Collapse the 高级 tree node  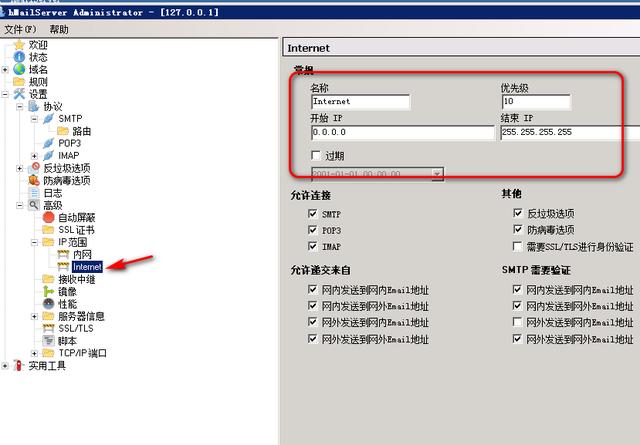[20, 205]
